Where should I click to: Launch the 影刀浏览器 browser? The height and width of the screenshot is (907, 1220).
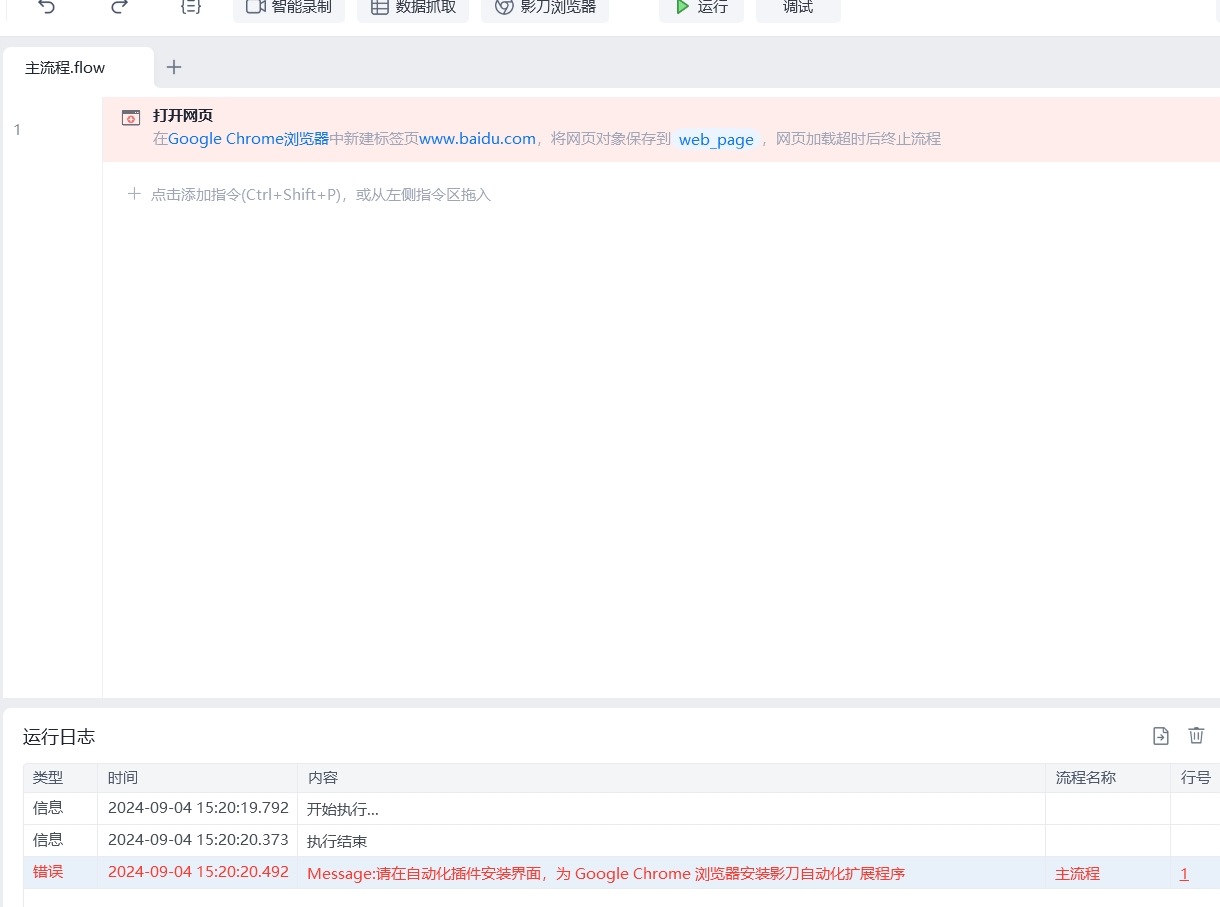click(x=545, y=8)
